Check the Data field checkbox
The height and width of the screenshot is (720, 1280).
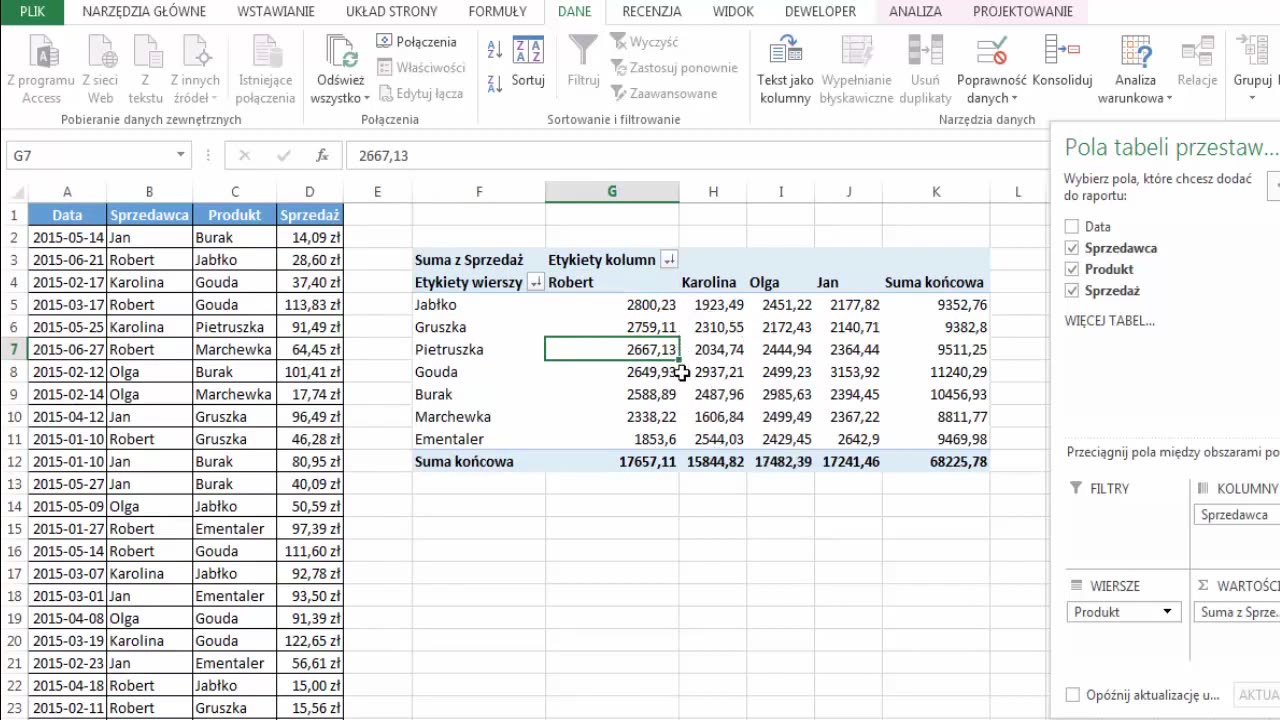coord(1073,227)
